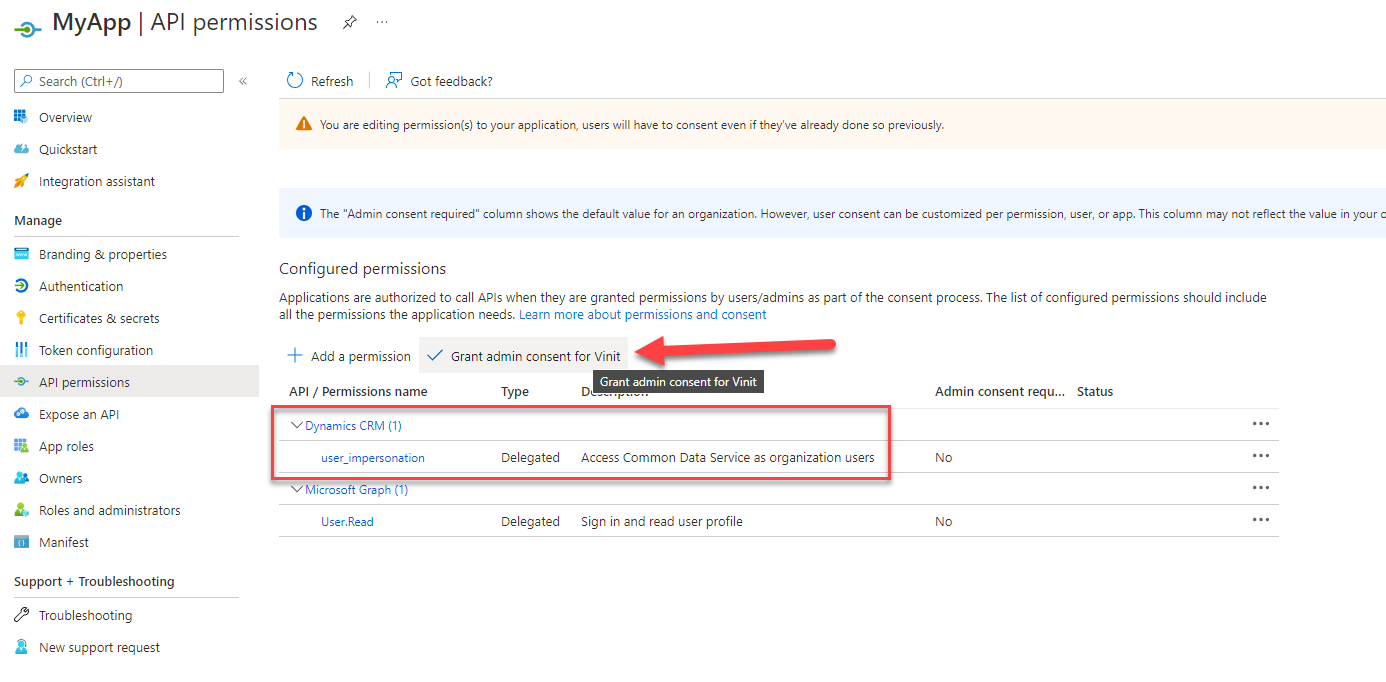This screenshot has height=682, width=1386.
Task: Click the Admin consent required column header
Action: click(1000, 391)
